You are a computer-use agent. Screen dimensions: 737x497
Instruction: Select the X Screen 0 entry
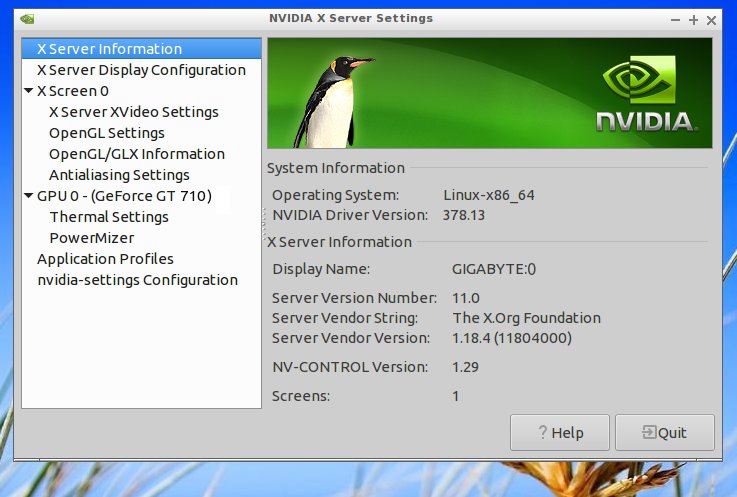point(73,91)
